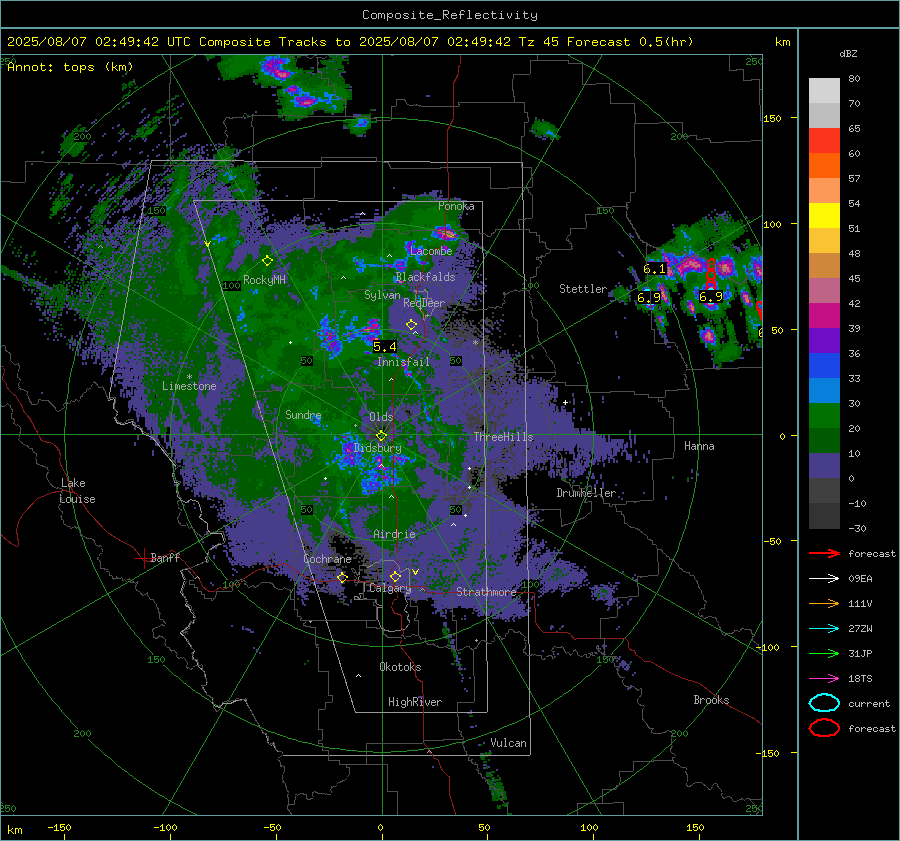Click the Cochrane city label
This screenshot has width=900, height=841.
[x=327, y=559]
